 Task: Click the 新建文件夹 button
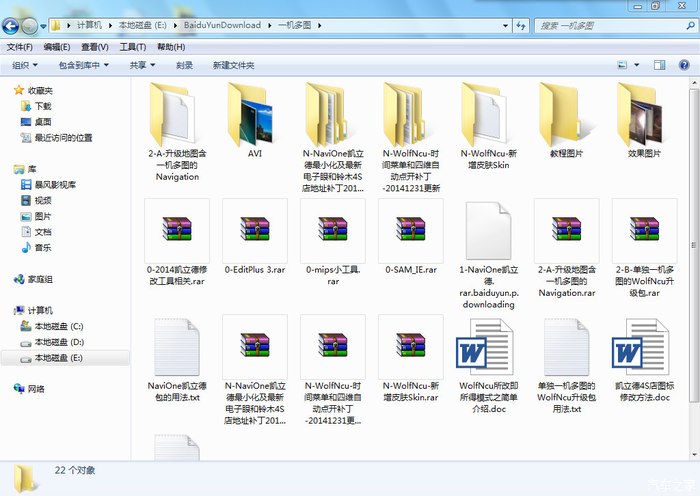pyautogui.click(x=233, y=66)
